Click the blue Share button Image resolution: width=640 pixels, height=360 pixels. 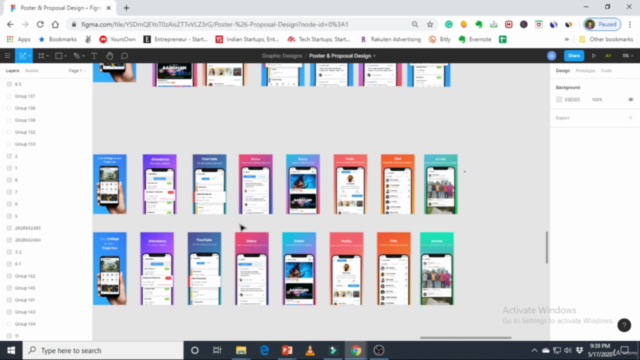(x=574, y=56)
